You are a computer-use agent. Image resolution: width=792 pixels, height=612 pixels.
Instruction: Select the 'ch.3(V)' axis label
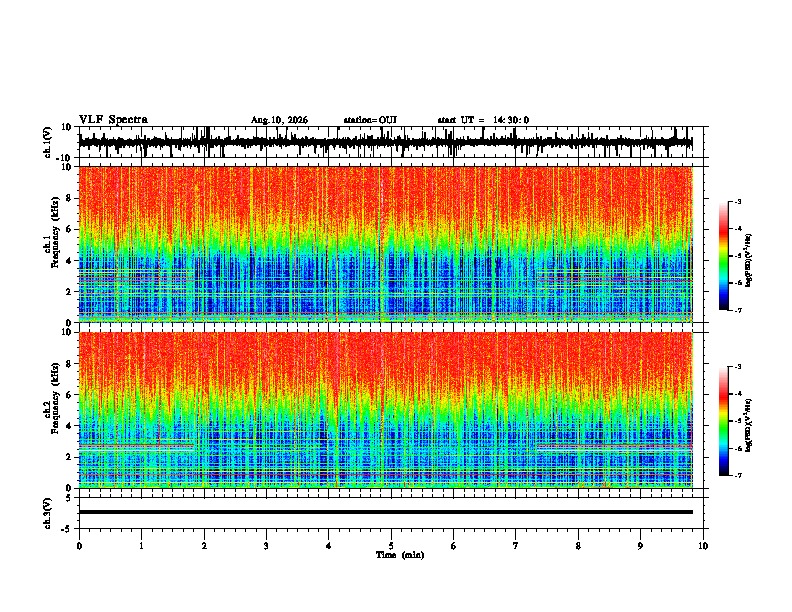48,513
